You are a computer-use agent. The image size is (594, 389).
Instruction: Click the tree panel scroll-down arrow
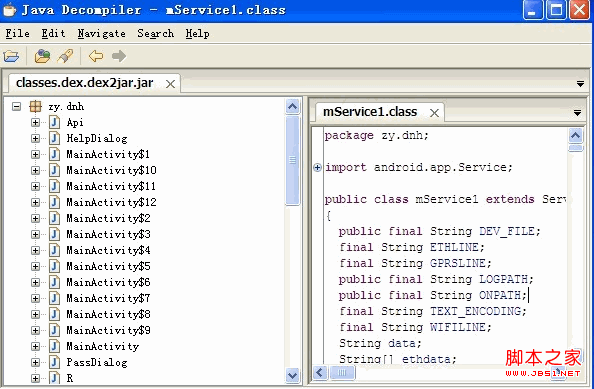coord(292,375)
